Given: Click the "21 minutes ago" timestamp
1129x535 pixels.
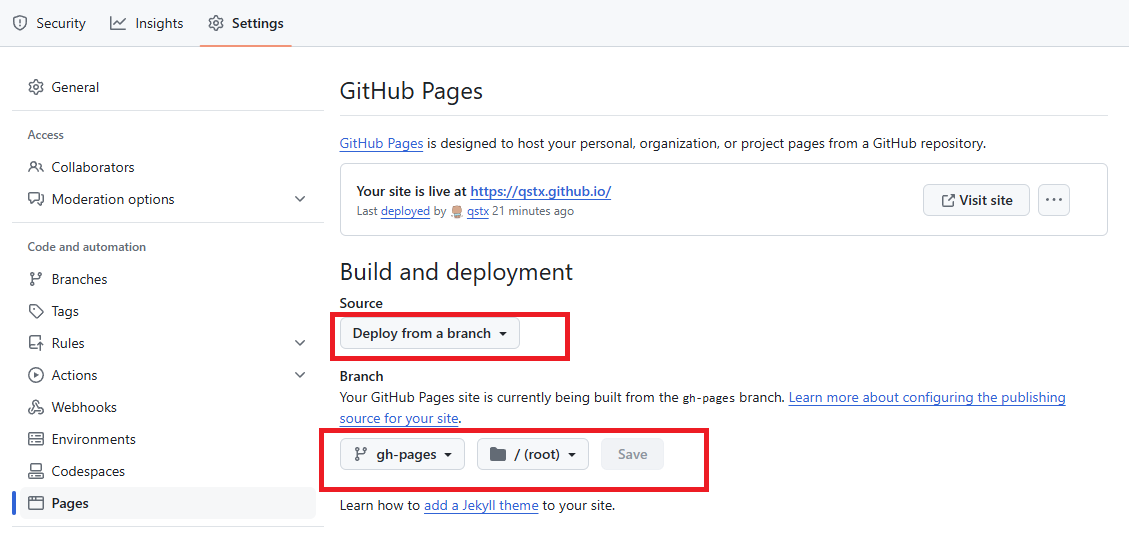Looking at the screenshot, I should coord(533,212).
